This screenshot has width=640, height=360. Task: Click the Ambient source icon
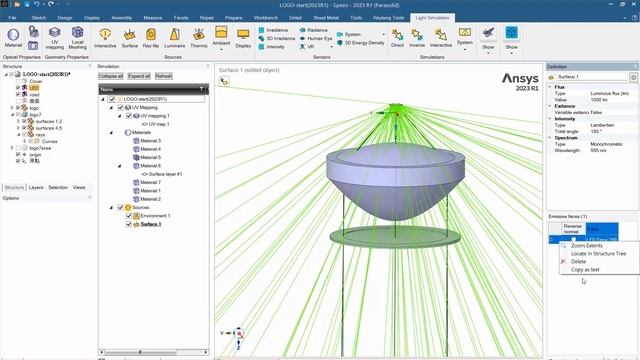221,32
